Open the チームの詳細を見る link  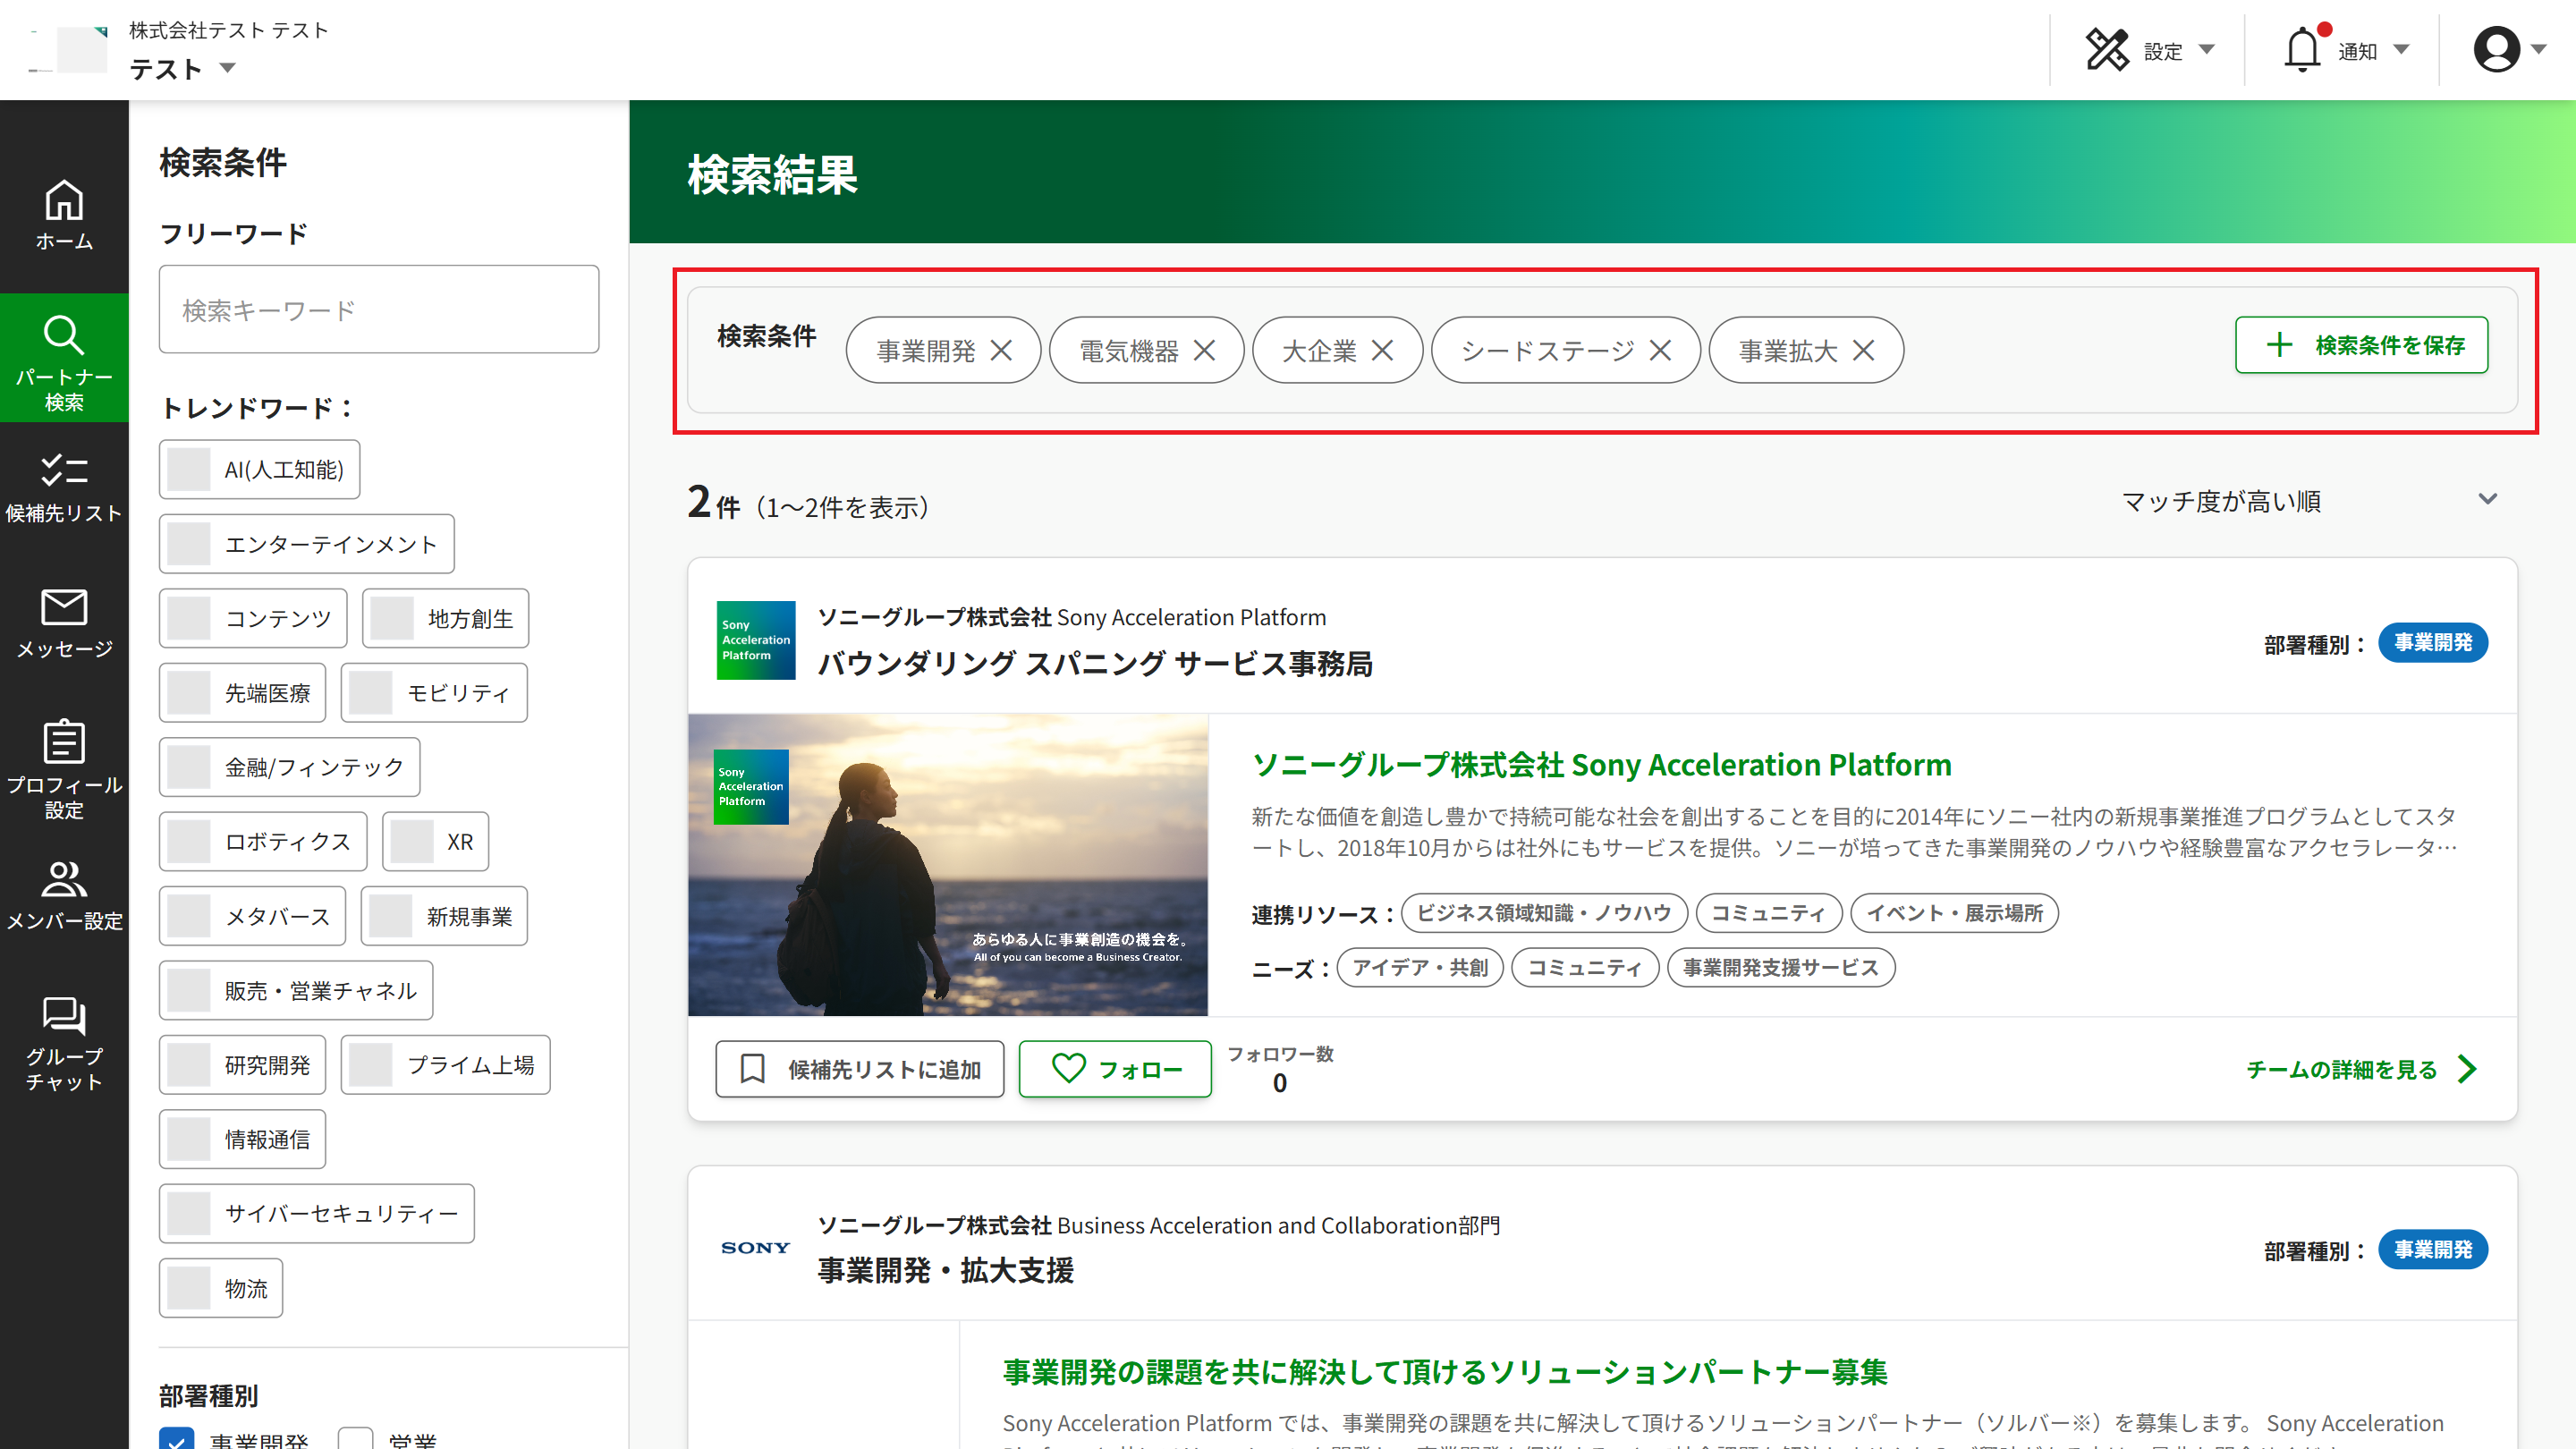tap(2363, 1069)
